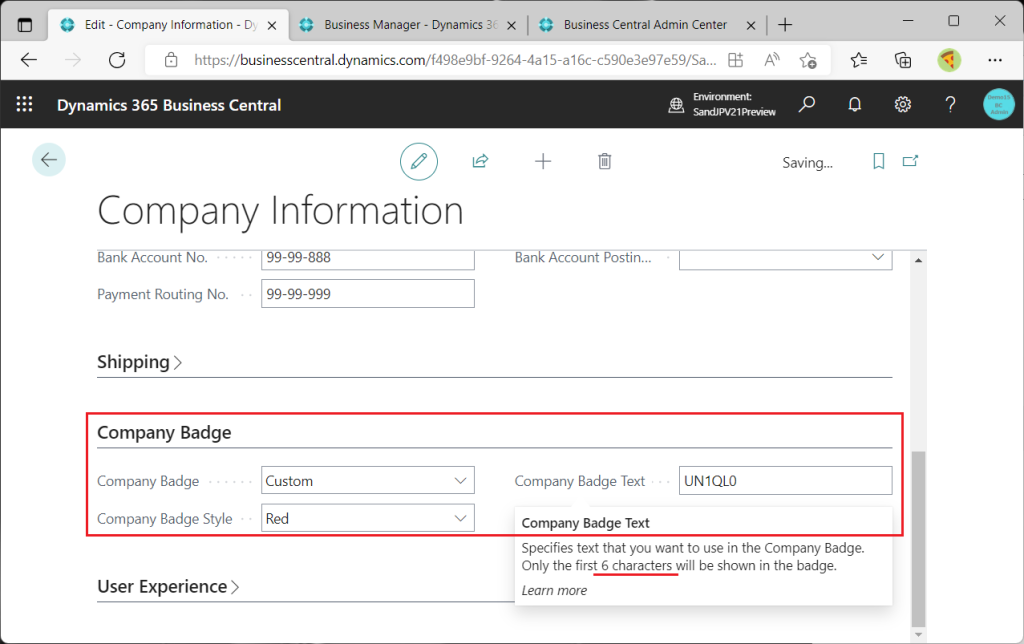Click the SandJPV21Preview environment label

tap(734, 112)
